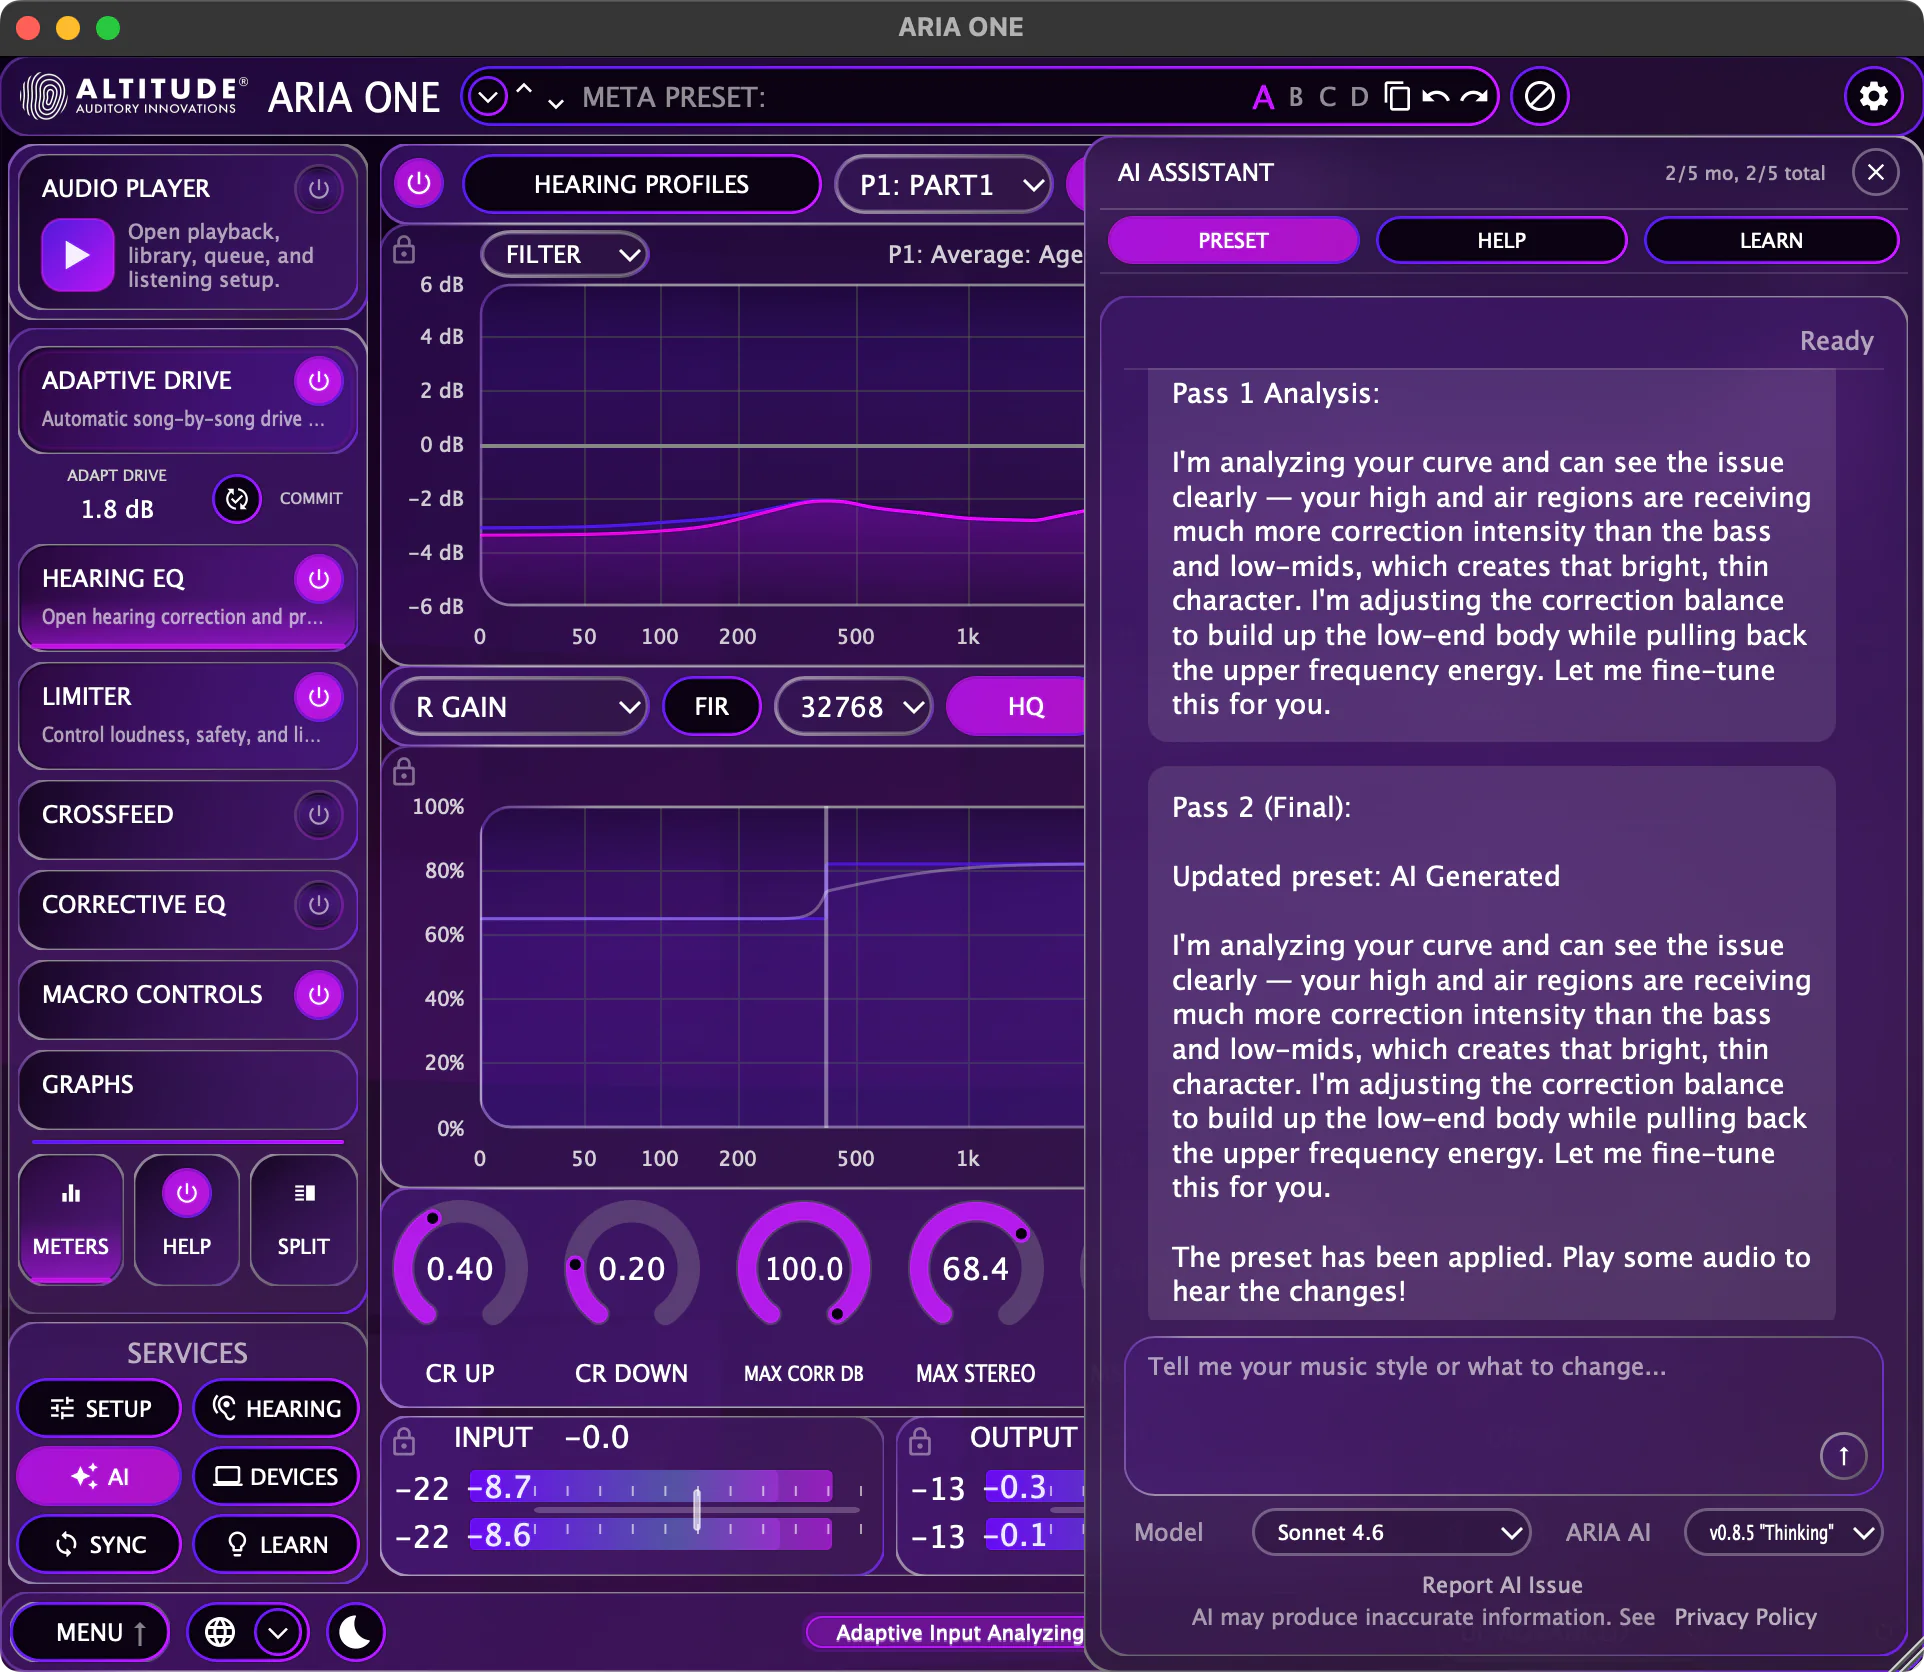
Task: Choose AI model from Sonnet 4.6 dropdown
Action: point(1391,1532)
